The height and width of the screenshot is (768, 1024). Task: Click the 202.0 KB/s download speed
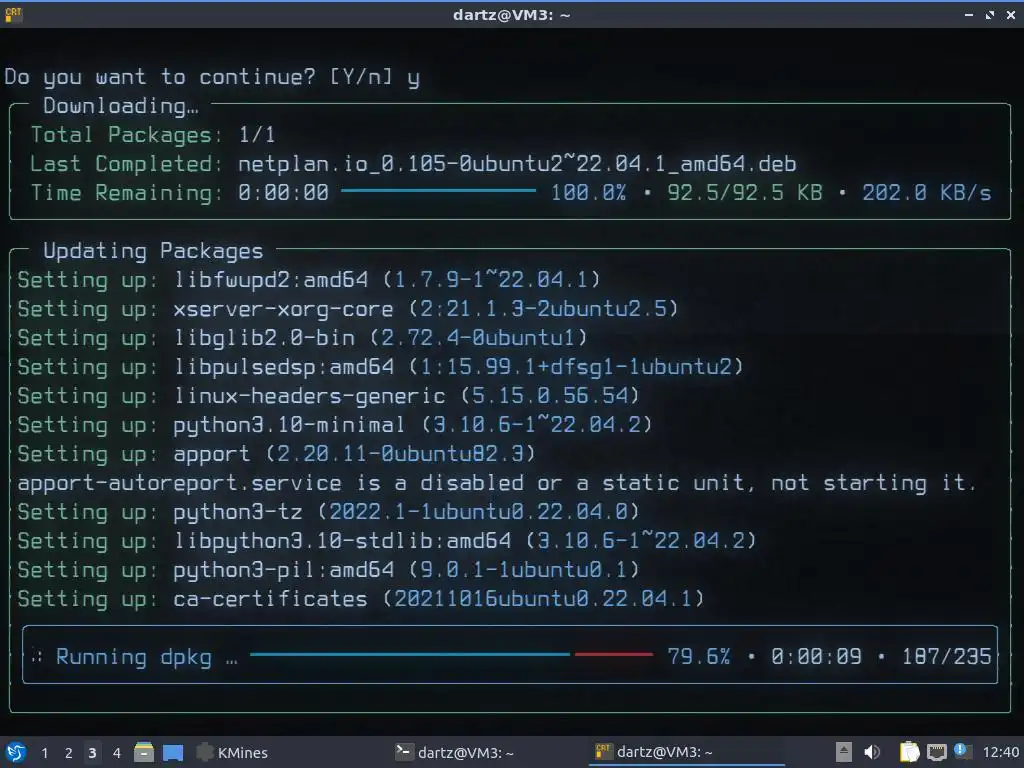click(927, 193)
